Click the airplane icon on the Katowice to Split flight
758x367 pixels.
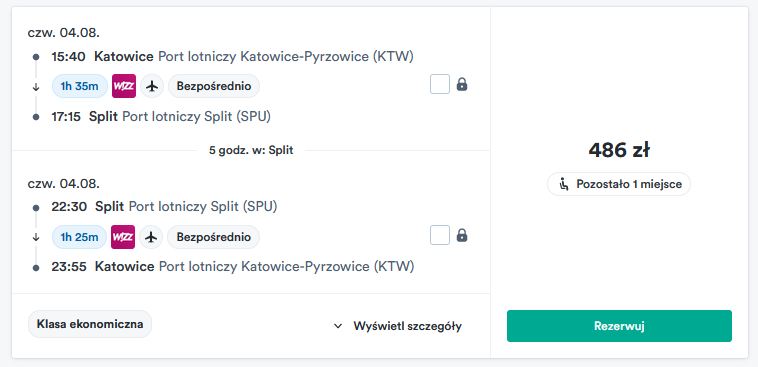152,86
